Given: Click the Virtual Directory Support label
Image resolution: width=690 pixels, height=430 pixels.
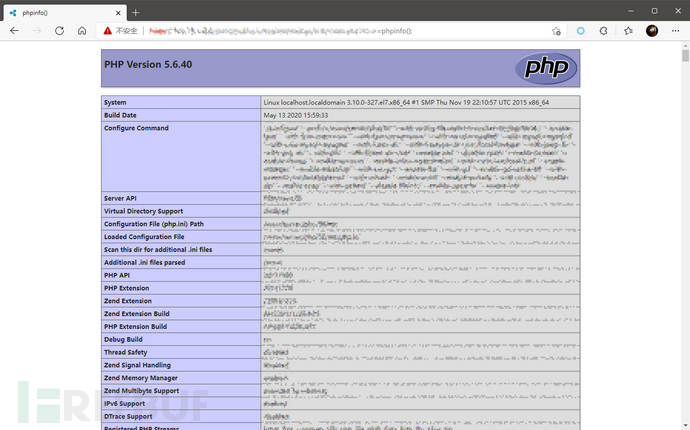Looking at the screenshot, I should coord(143,211).
